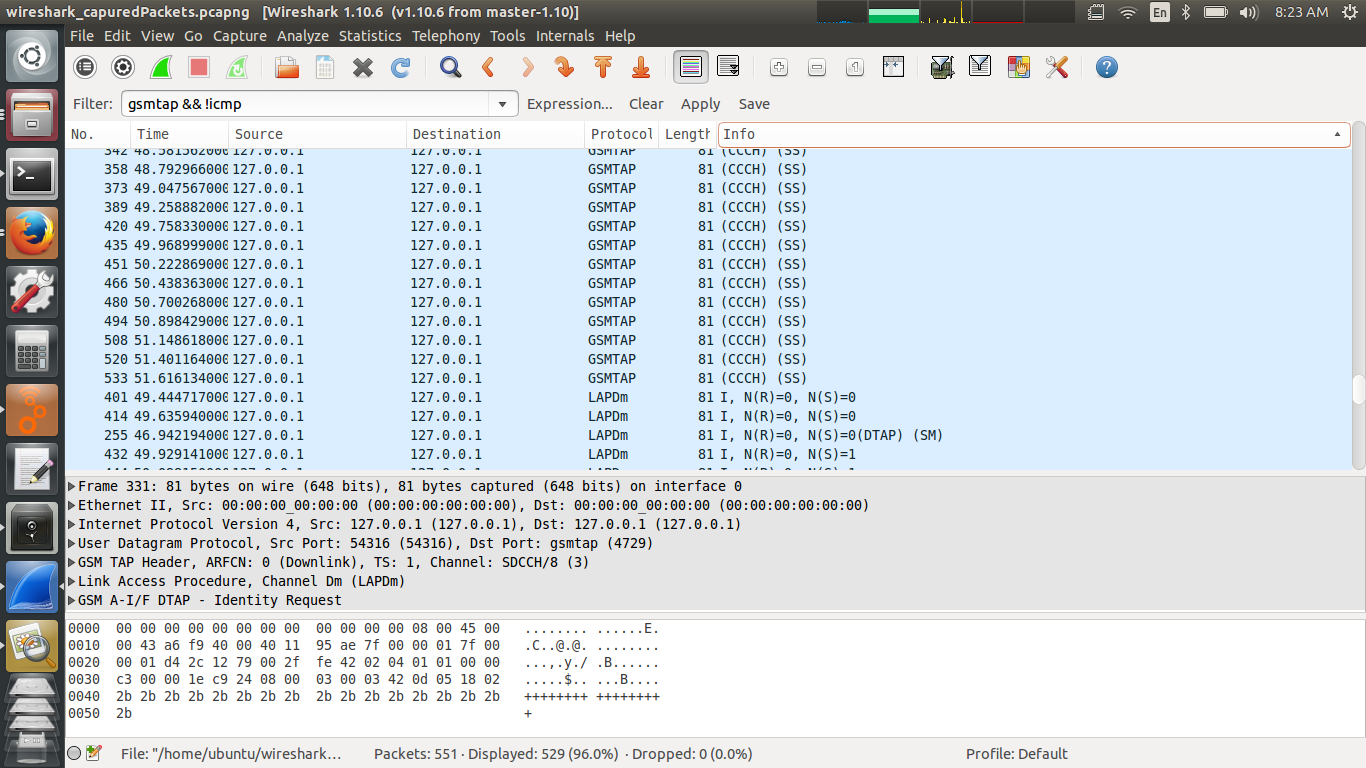Screen dimensions: 1366x768
Task: Edit capture file comments in the status bar
Action: pyautogui.click(x=94, y=754)
